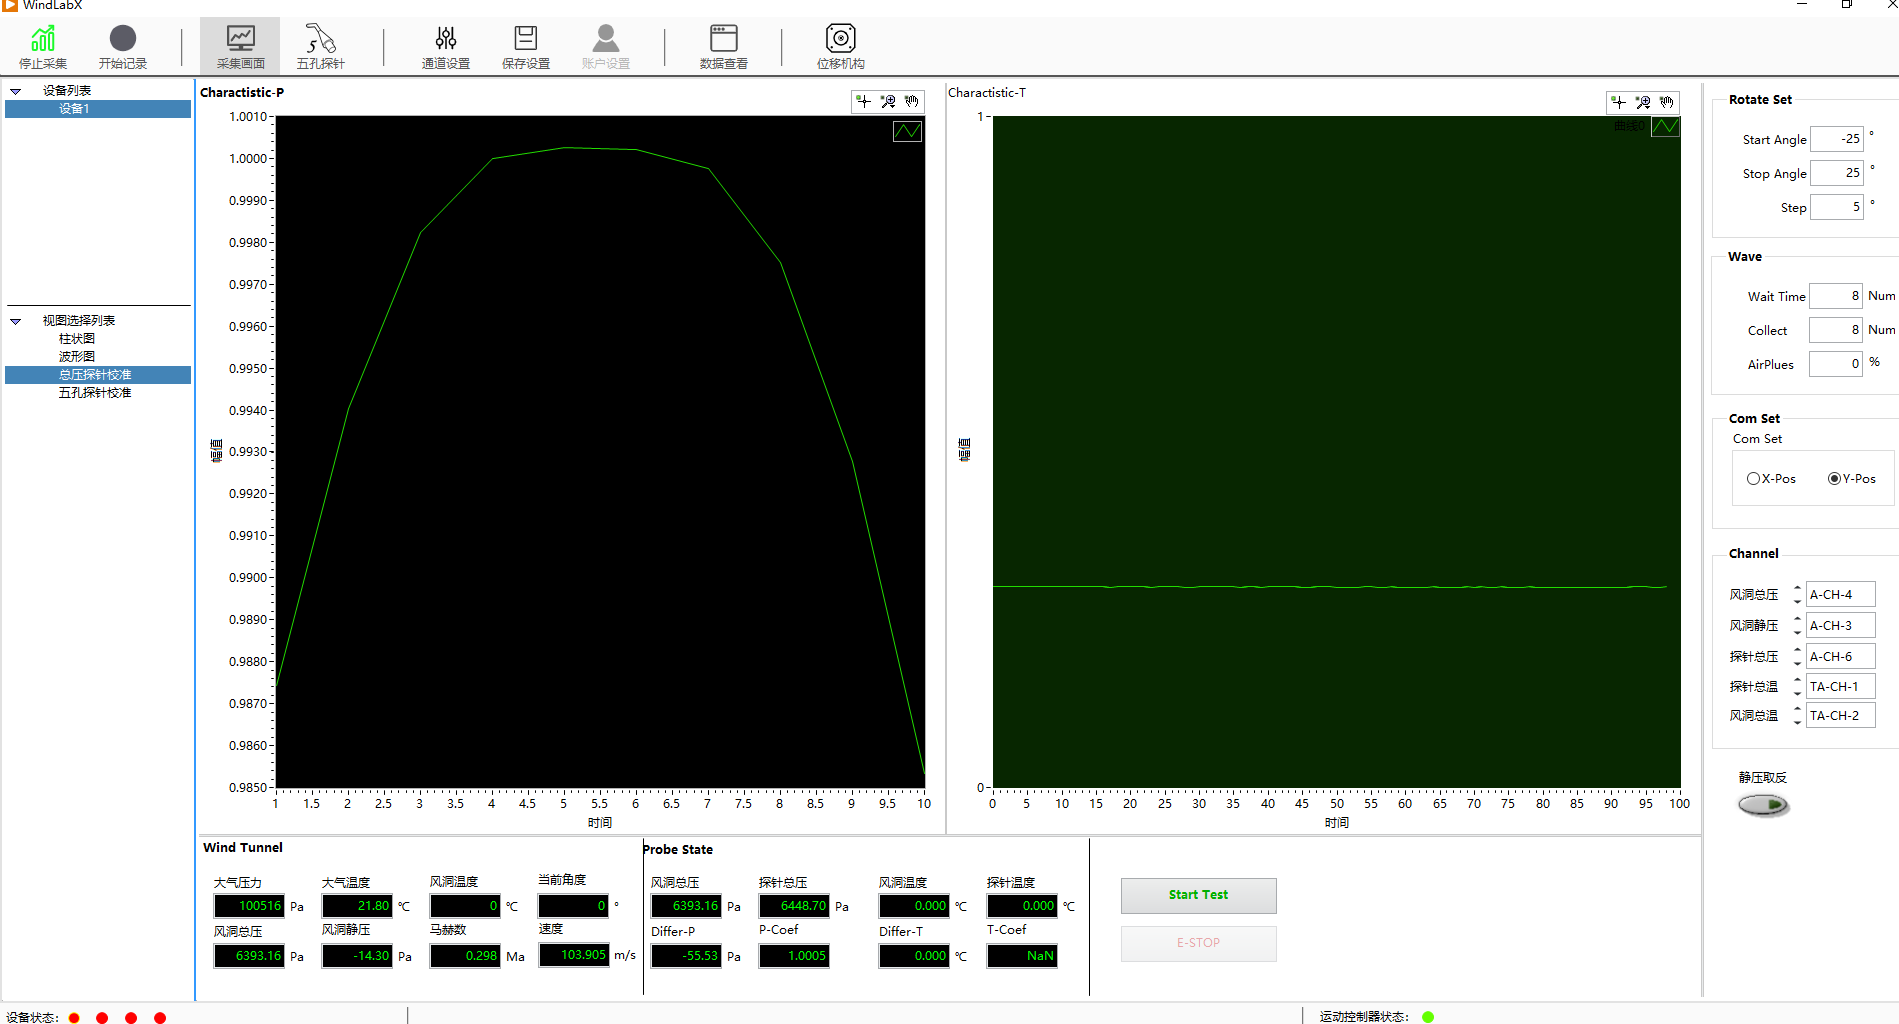This screenshot has width=1899, height=1024.
Task: Select zoom tool on Charactistic-P graph
Action: [x=888, y=102]
